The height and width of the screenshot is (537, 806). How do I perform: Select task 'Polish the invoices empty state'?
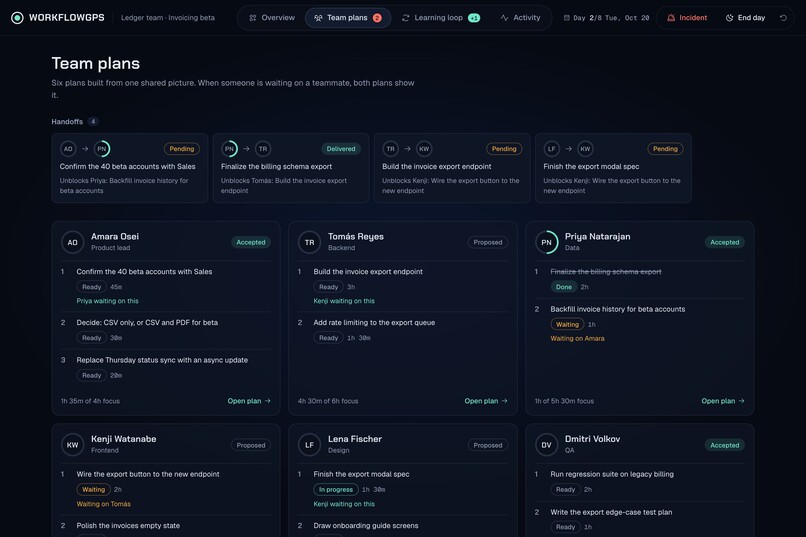(128, 526)
